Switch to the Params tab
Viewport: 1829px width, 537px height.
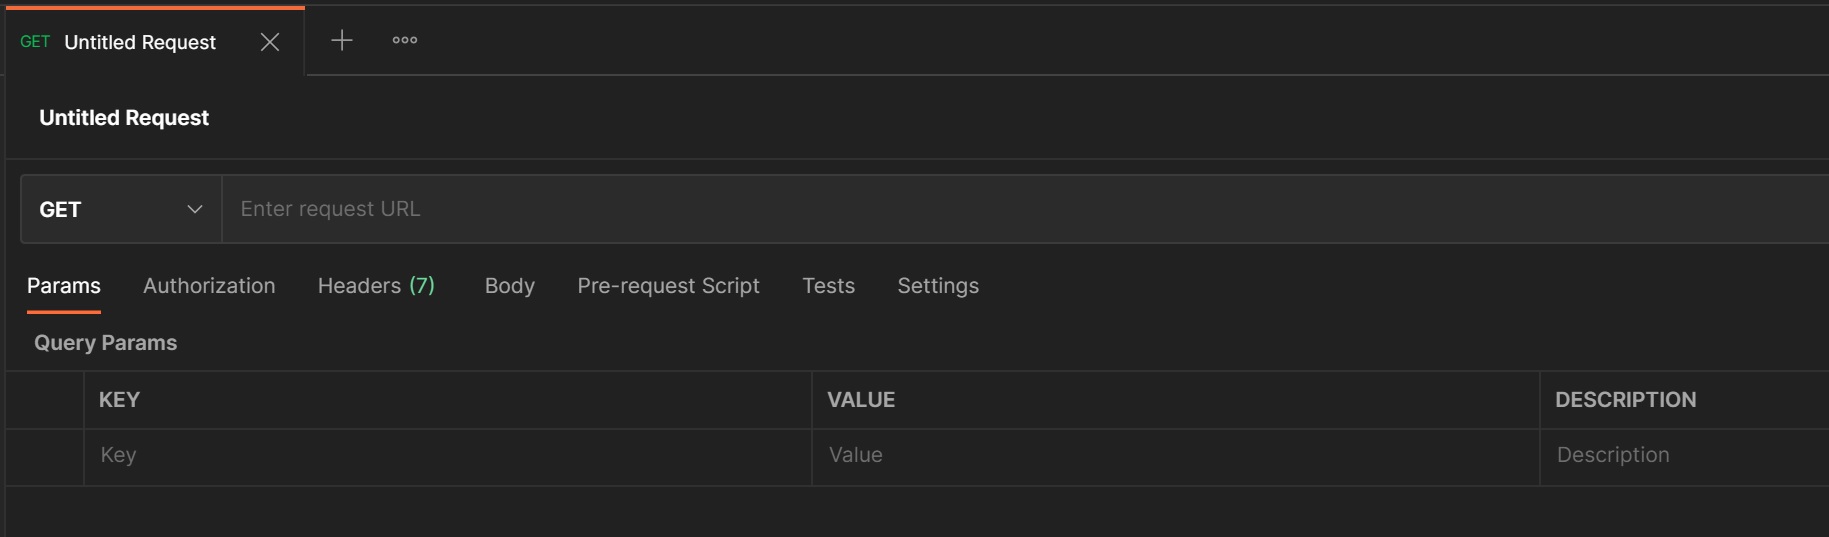pyautogui.click(x=64, y=286)
